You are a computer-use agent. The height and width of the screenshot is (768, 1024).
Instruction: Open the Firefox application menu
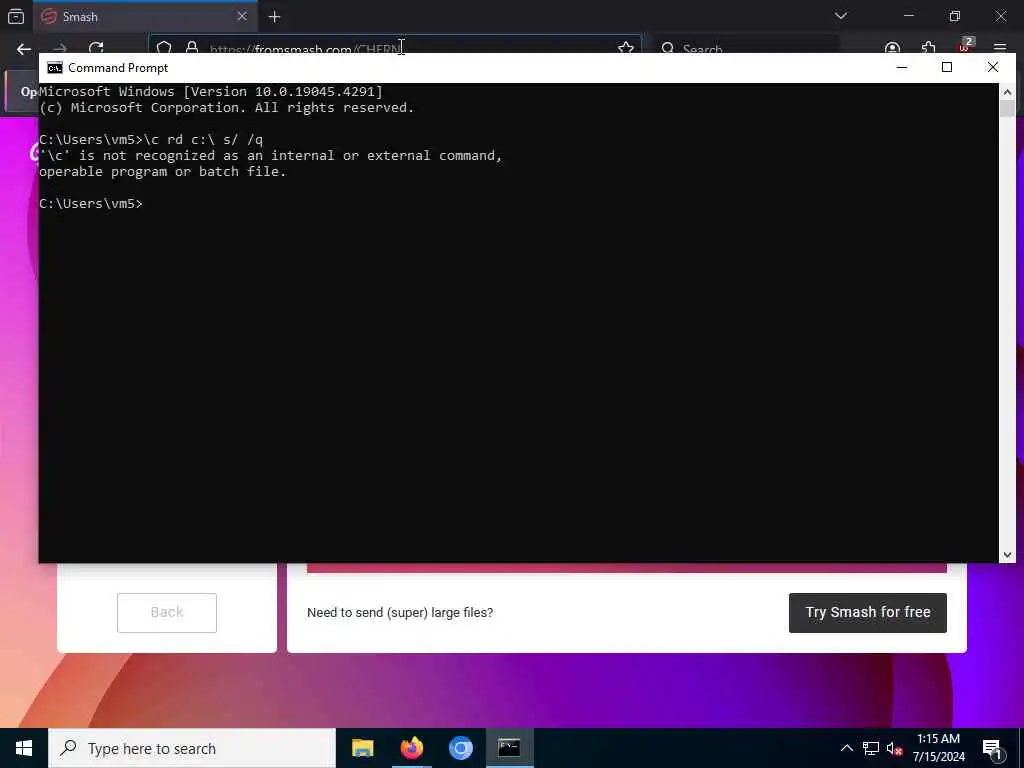(x=1000, y=48)
